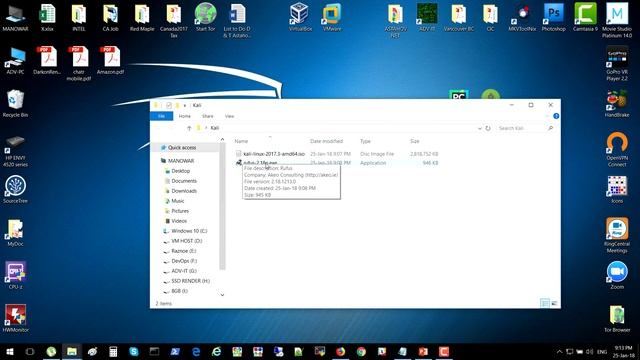Select the Photoshop desktop icon
This screenshot has width=640, height=360.
click(x=553, y=17)
